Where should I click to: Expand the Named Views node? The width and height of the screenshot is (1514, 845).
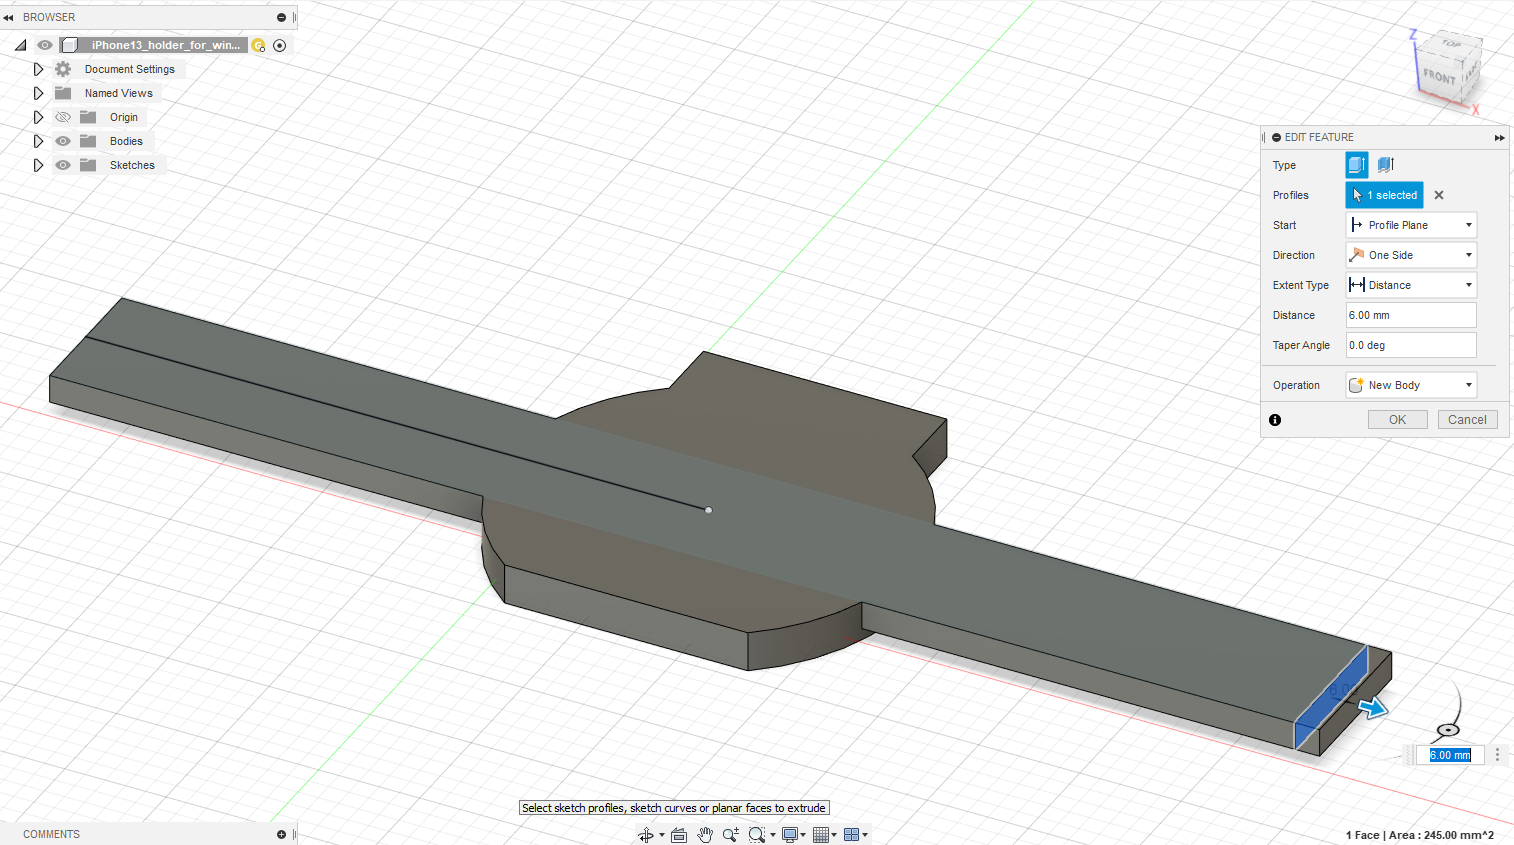pyautogui.click(x=38, y=93)
